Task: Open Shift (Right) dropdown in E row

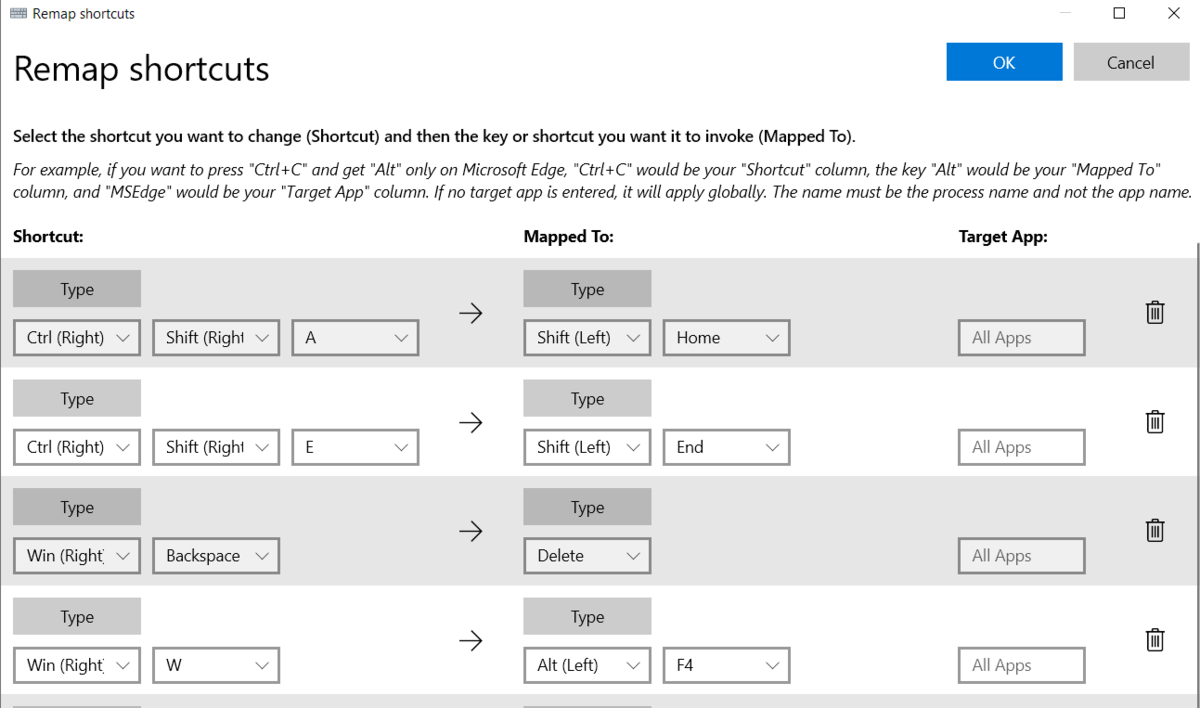Action: 216,447
